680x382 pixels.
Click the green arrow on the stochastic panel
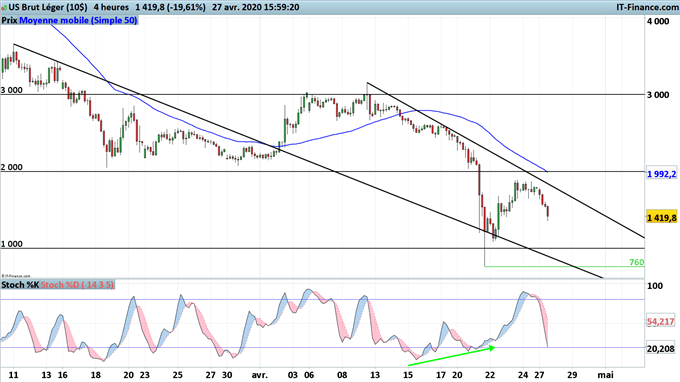(x=451, y=356)
